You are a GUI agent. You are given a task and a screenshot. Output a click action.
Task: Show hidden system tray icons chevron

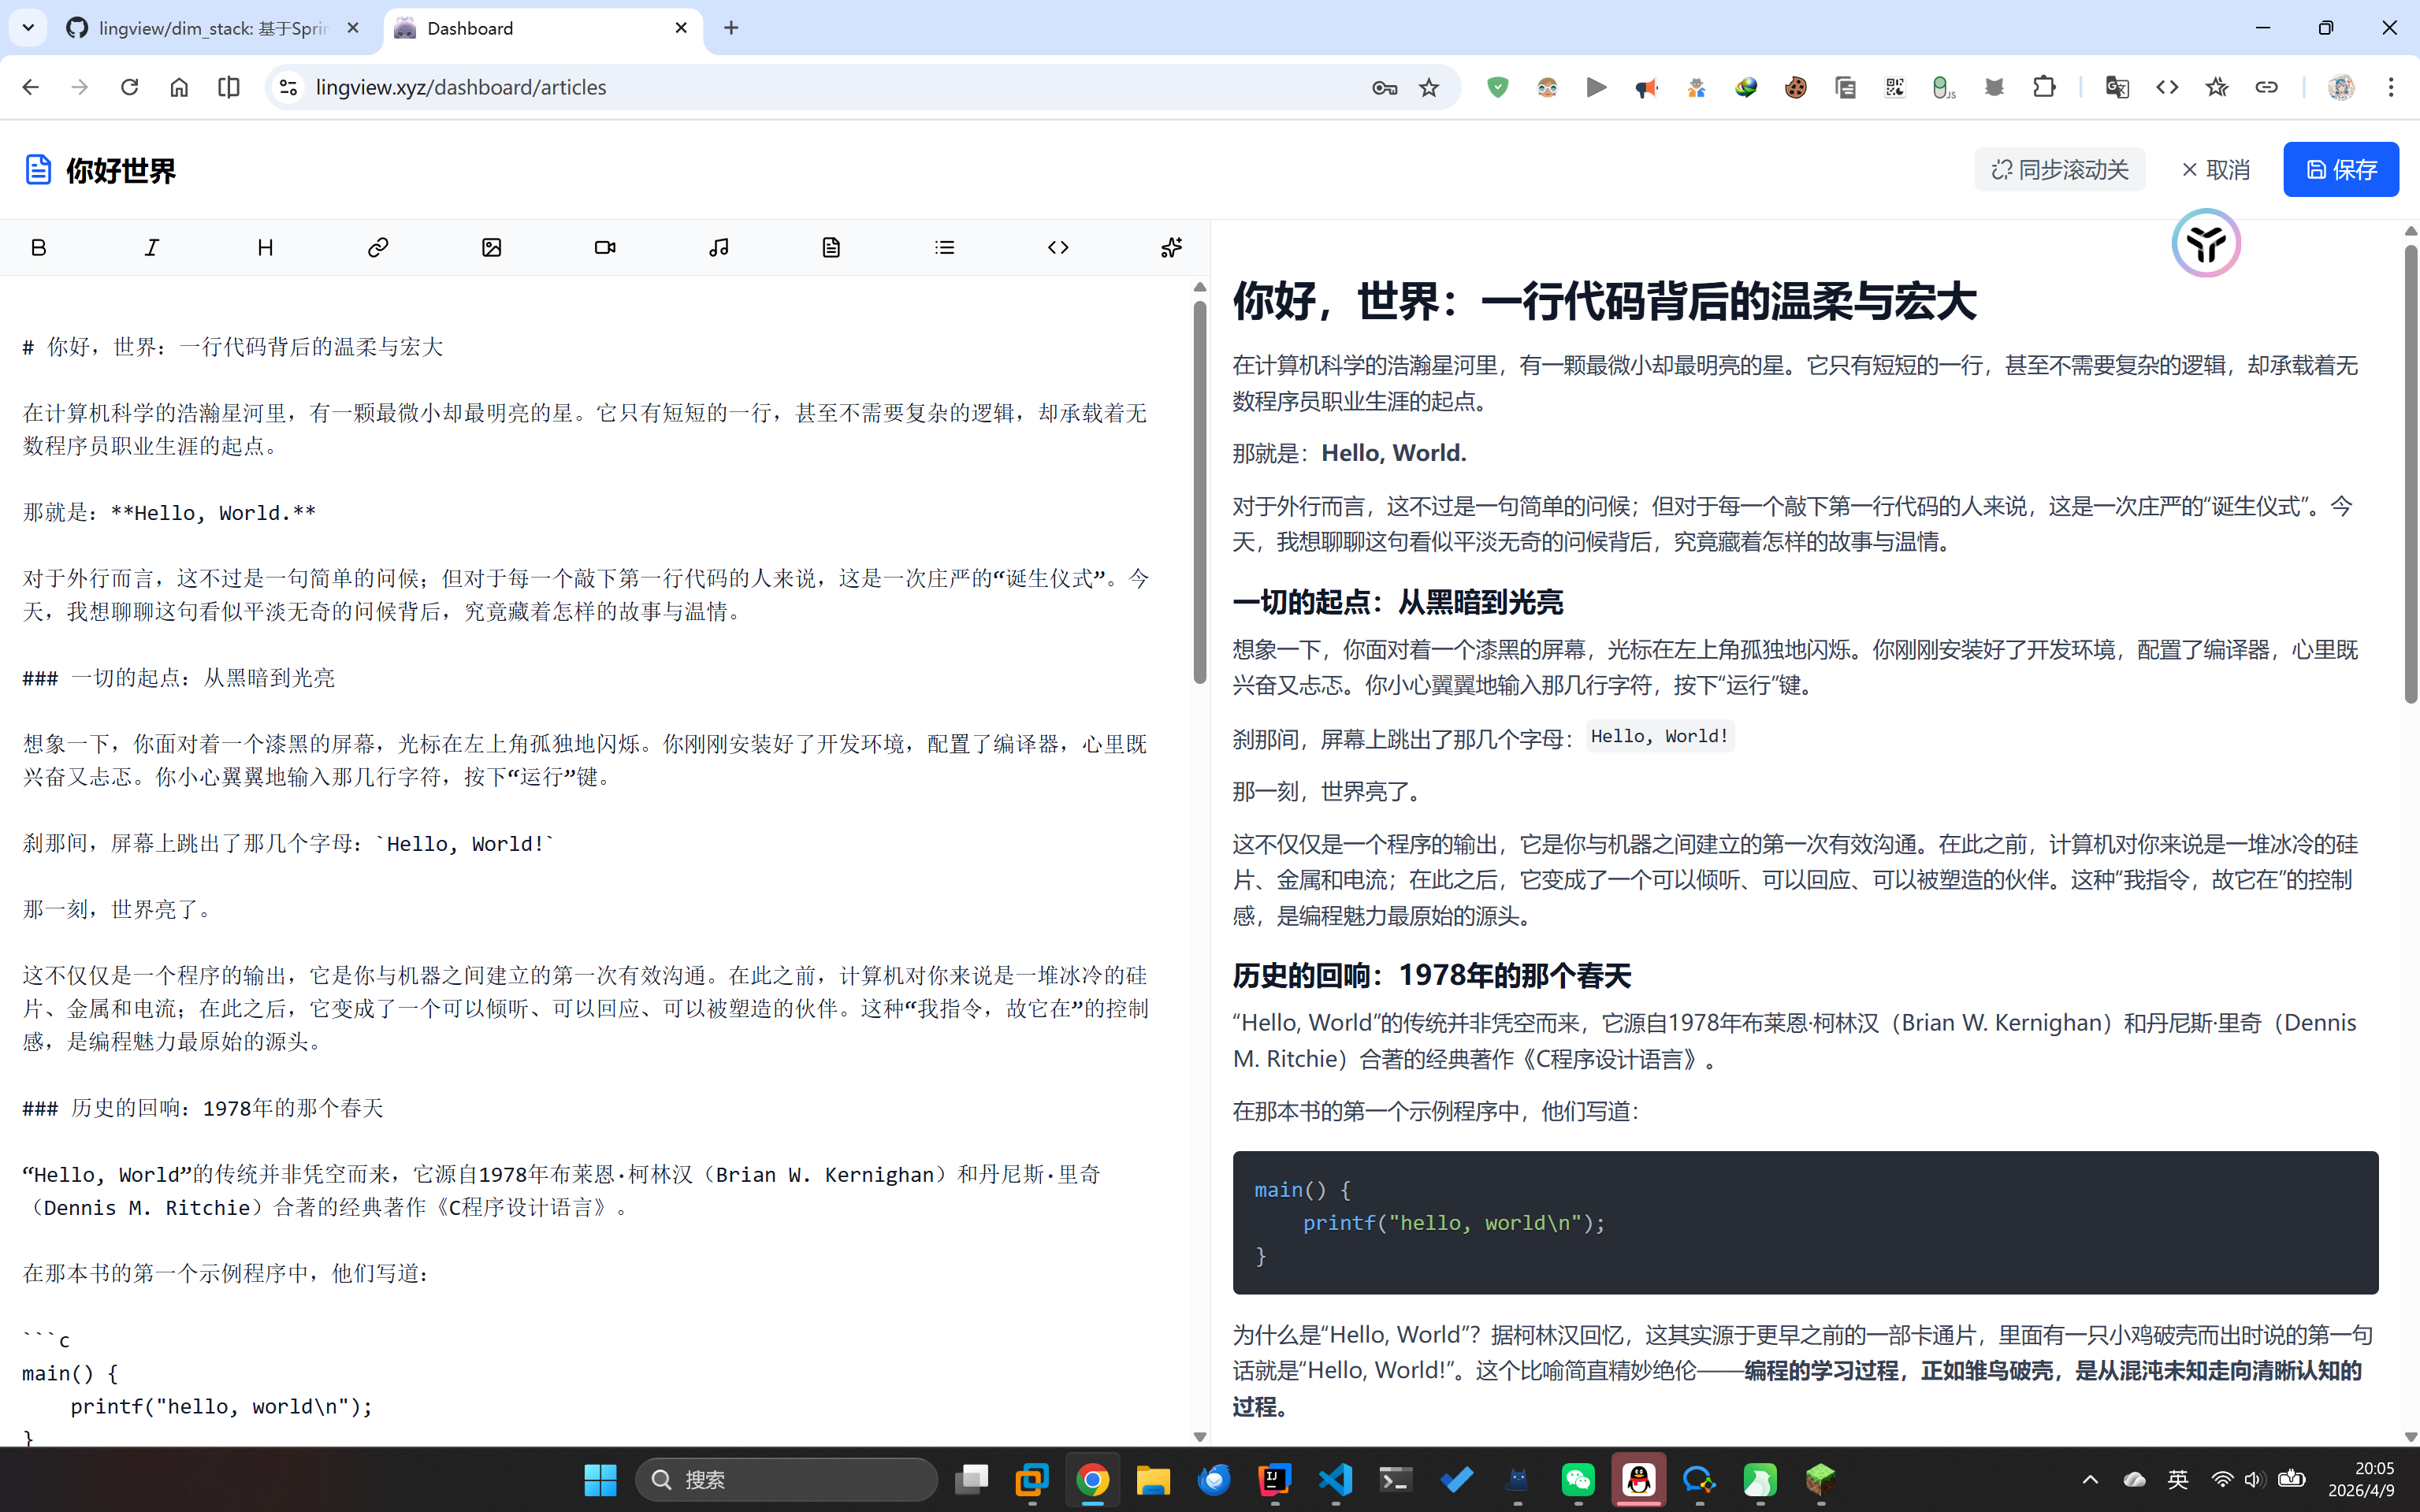(2090, 1479)
